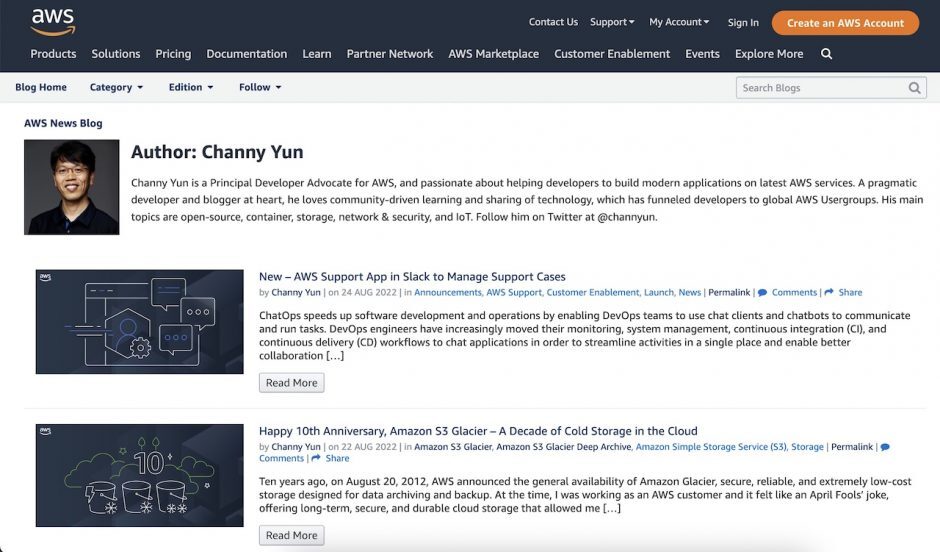Click share arrow icon on Slack Support post
This screenshot has width=940, height=552.
click(x=829, y=292)
